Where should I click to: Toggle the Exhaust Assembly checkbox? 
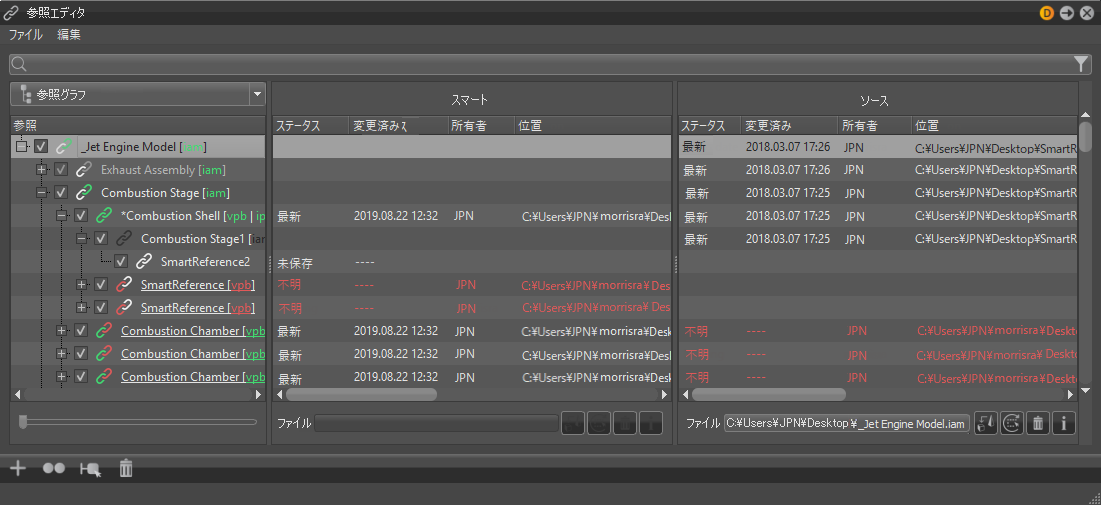[61, 170]
